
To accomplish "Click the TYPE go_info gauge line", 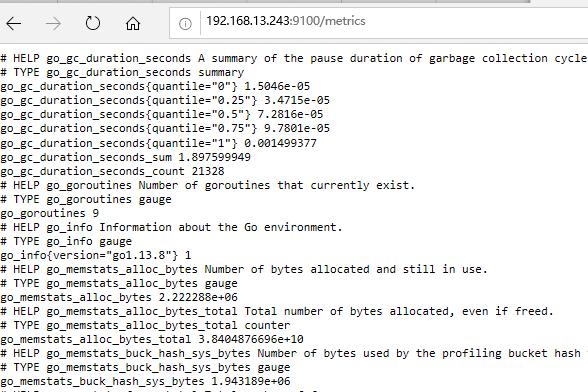I will pos(66,241).
